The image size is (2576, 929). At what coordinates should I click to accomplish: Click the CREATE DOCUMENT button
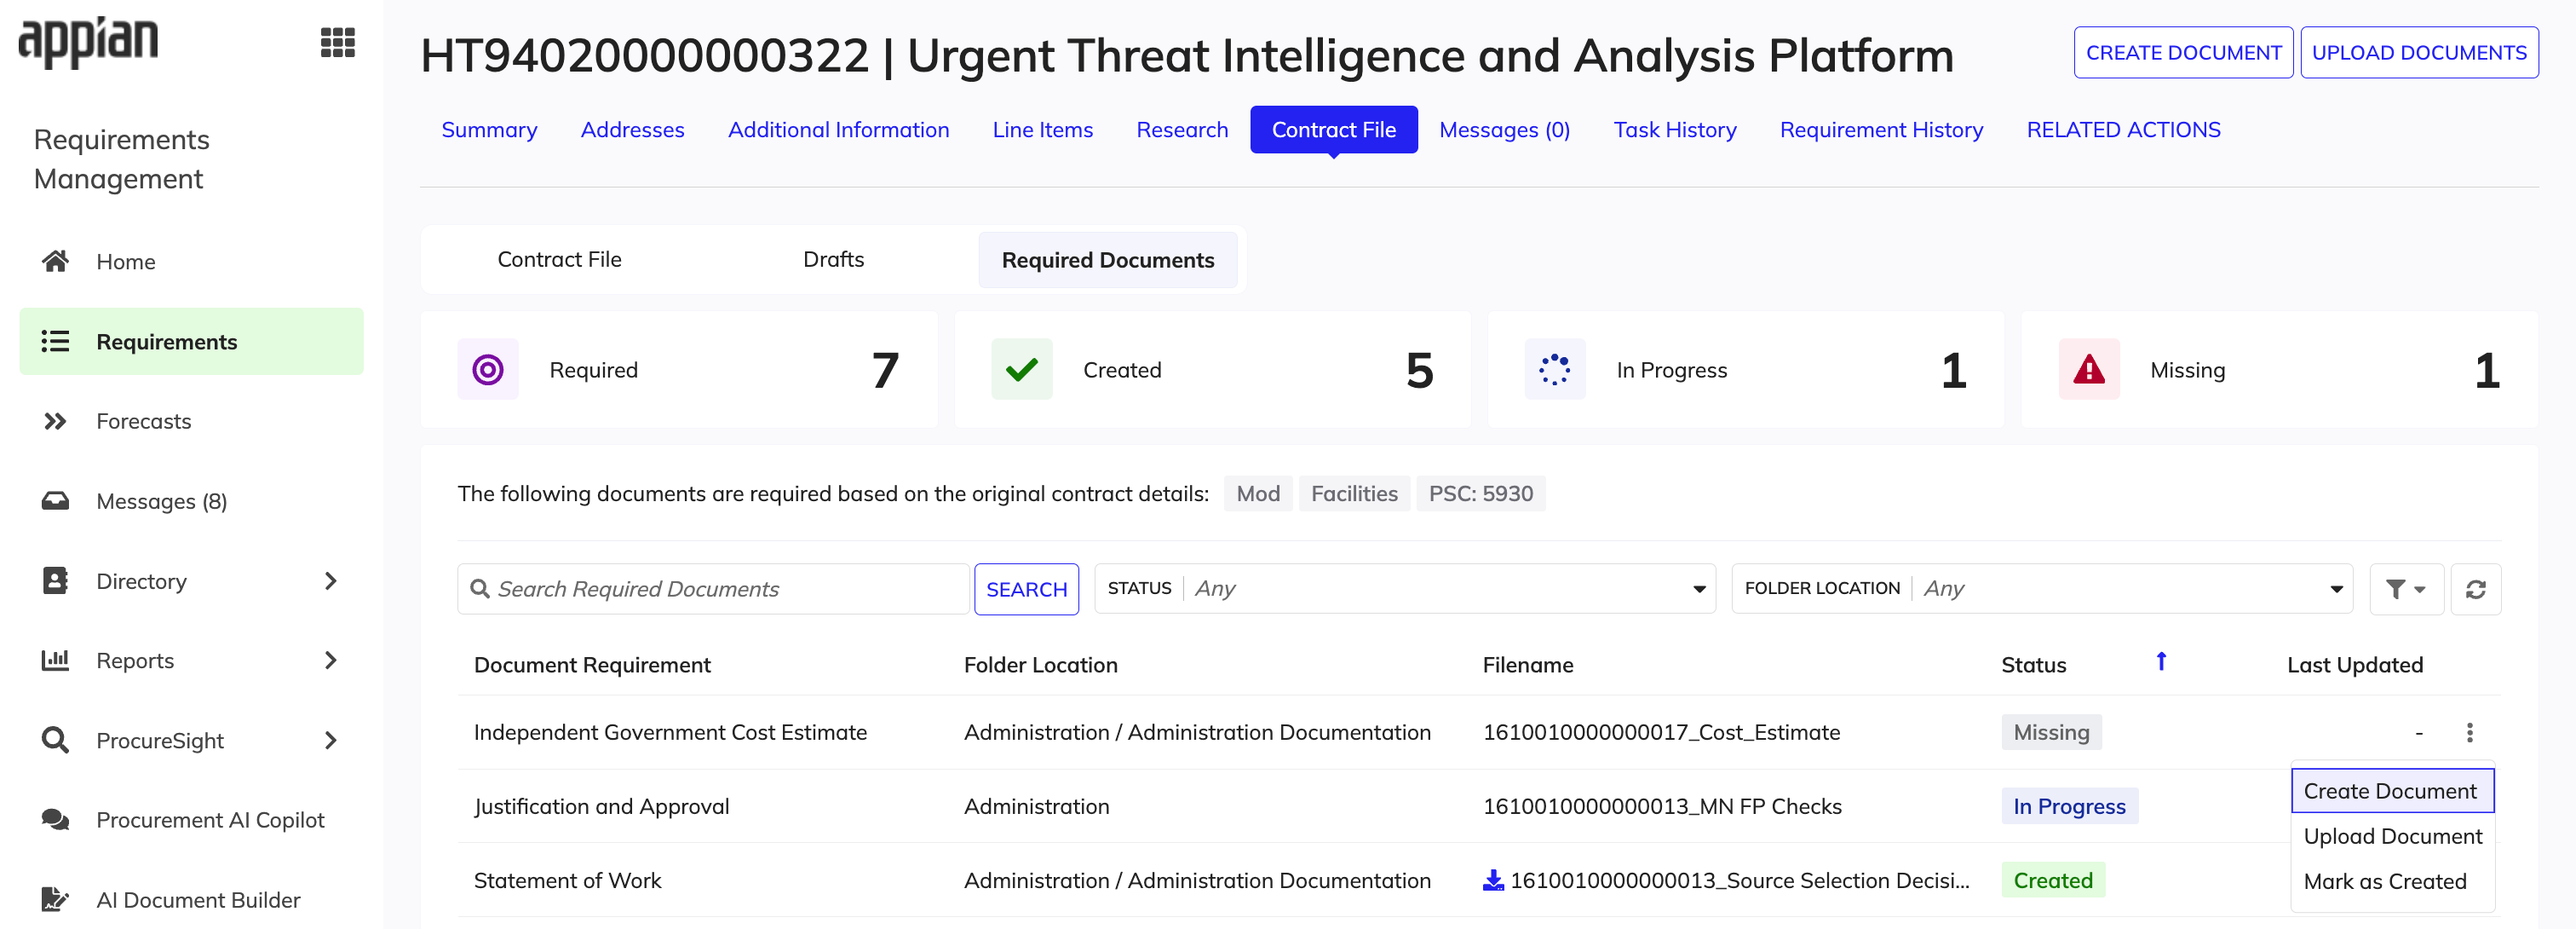[x=2183, y=53]
